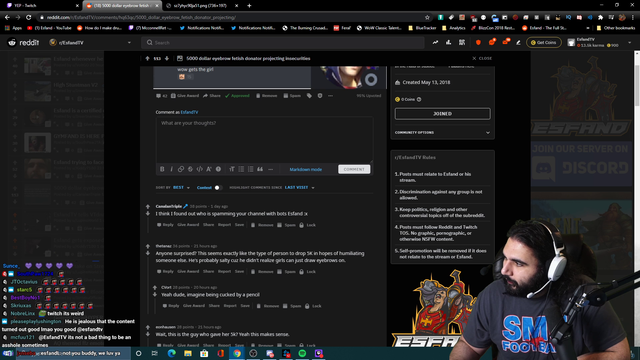
Task: Insert a numbered list in the comment editor
Action: 250,169
